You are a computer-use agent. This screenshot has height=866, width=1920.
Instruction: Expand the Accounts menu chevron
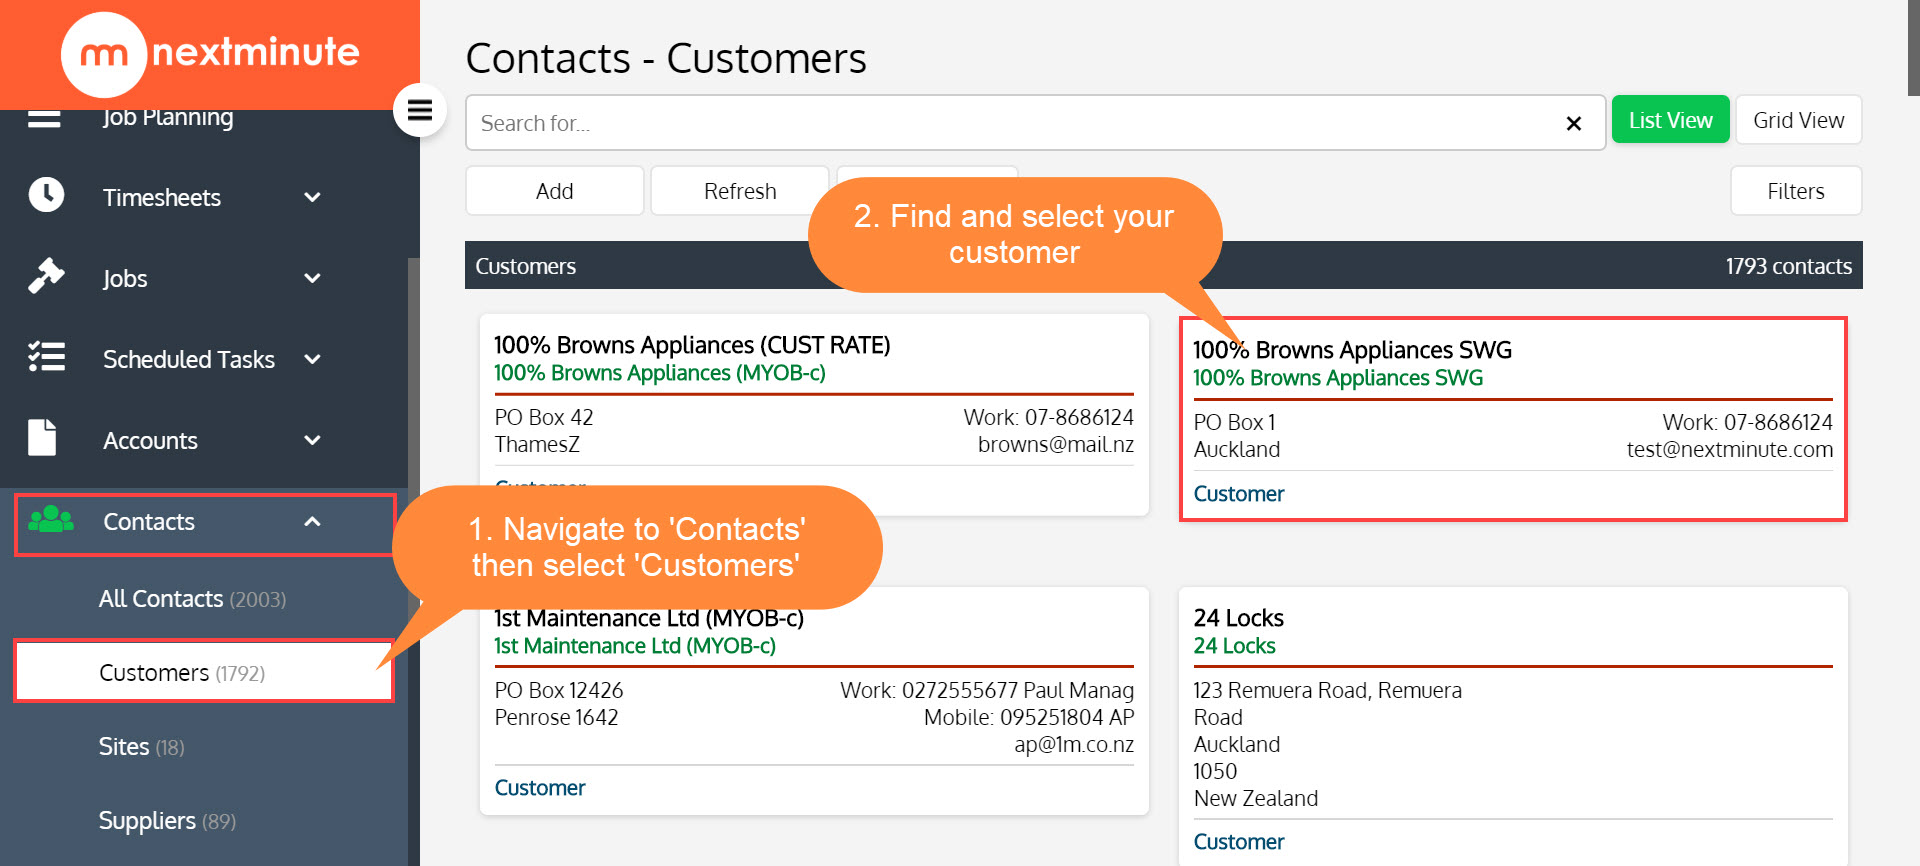pos(312,440)
